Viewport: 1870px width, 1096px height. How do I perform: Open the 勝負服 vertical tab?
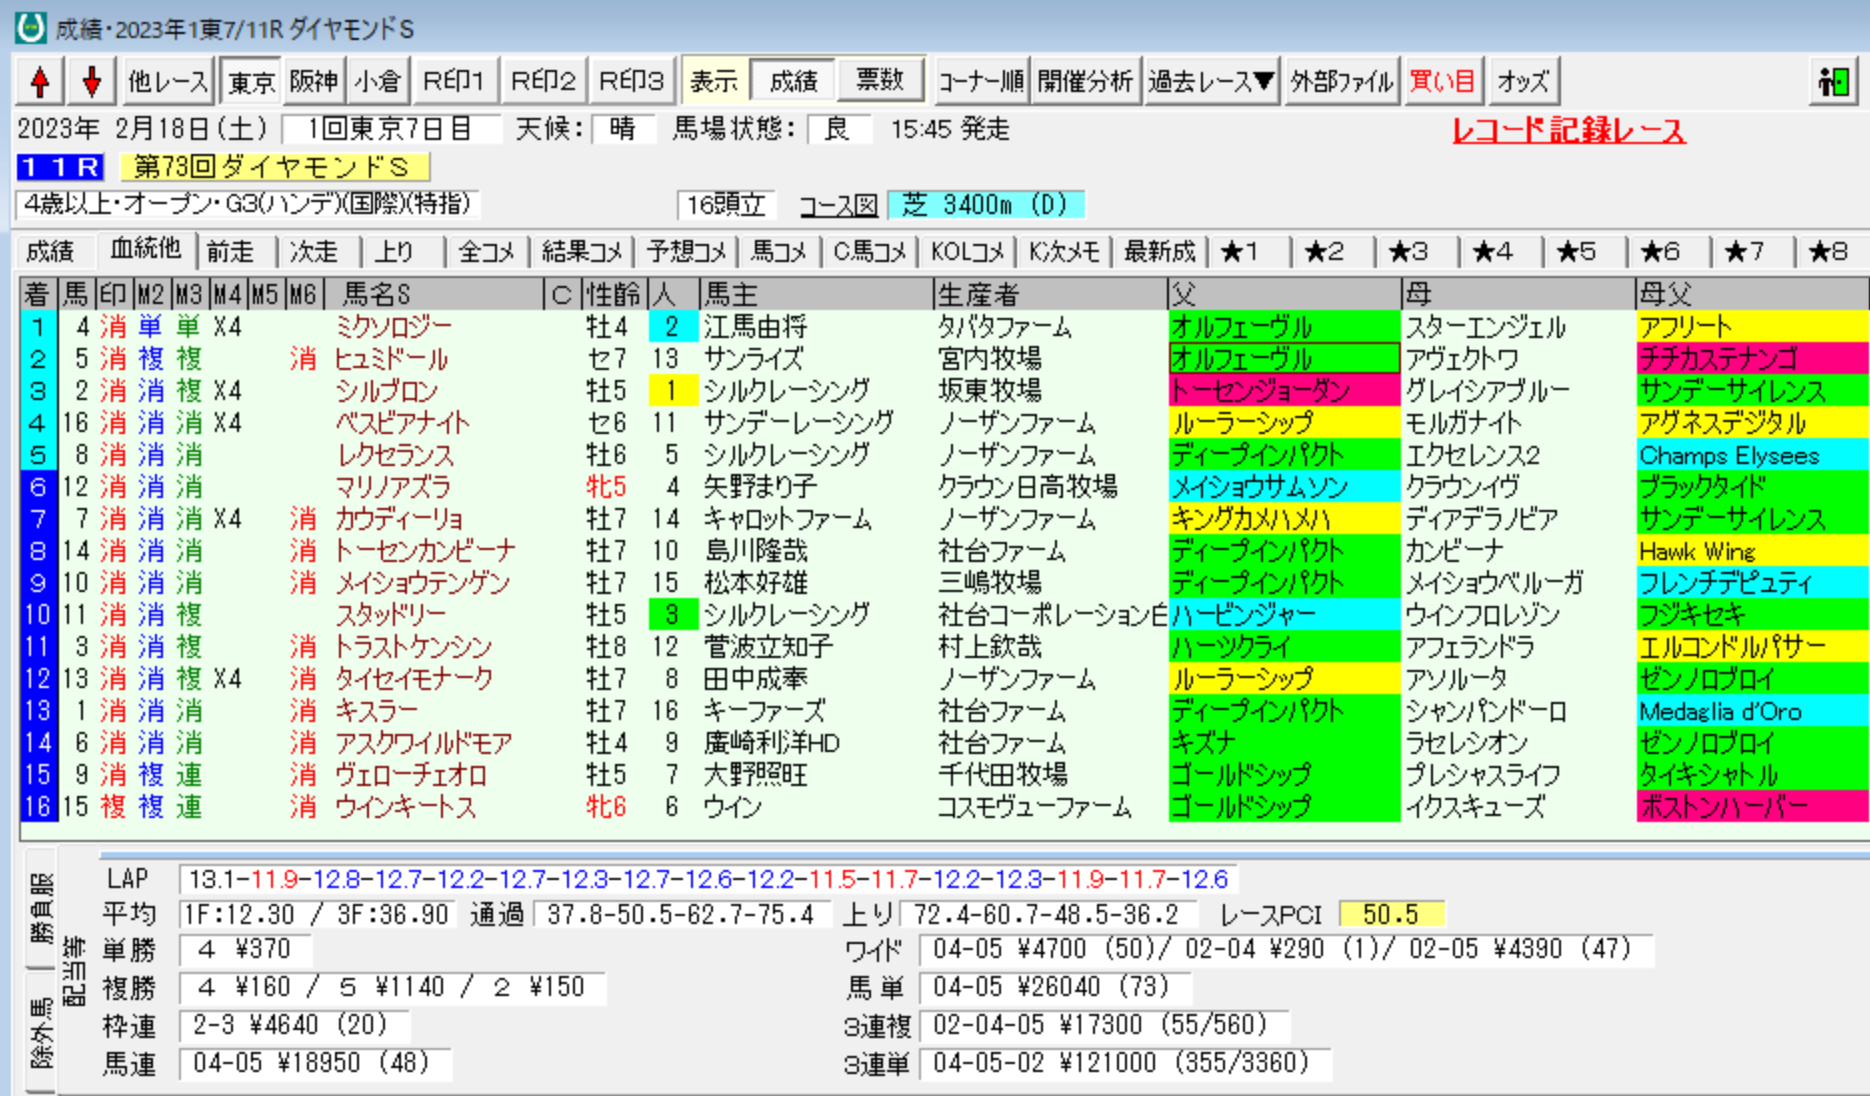[40, 907]
